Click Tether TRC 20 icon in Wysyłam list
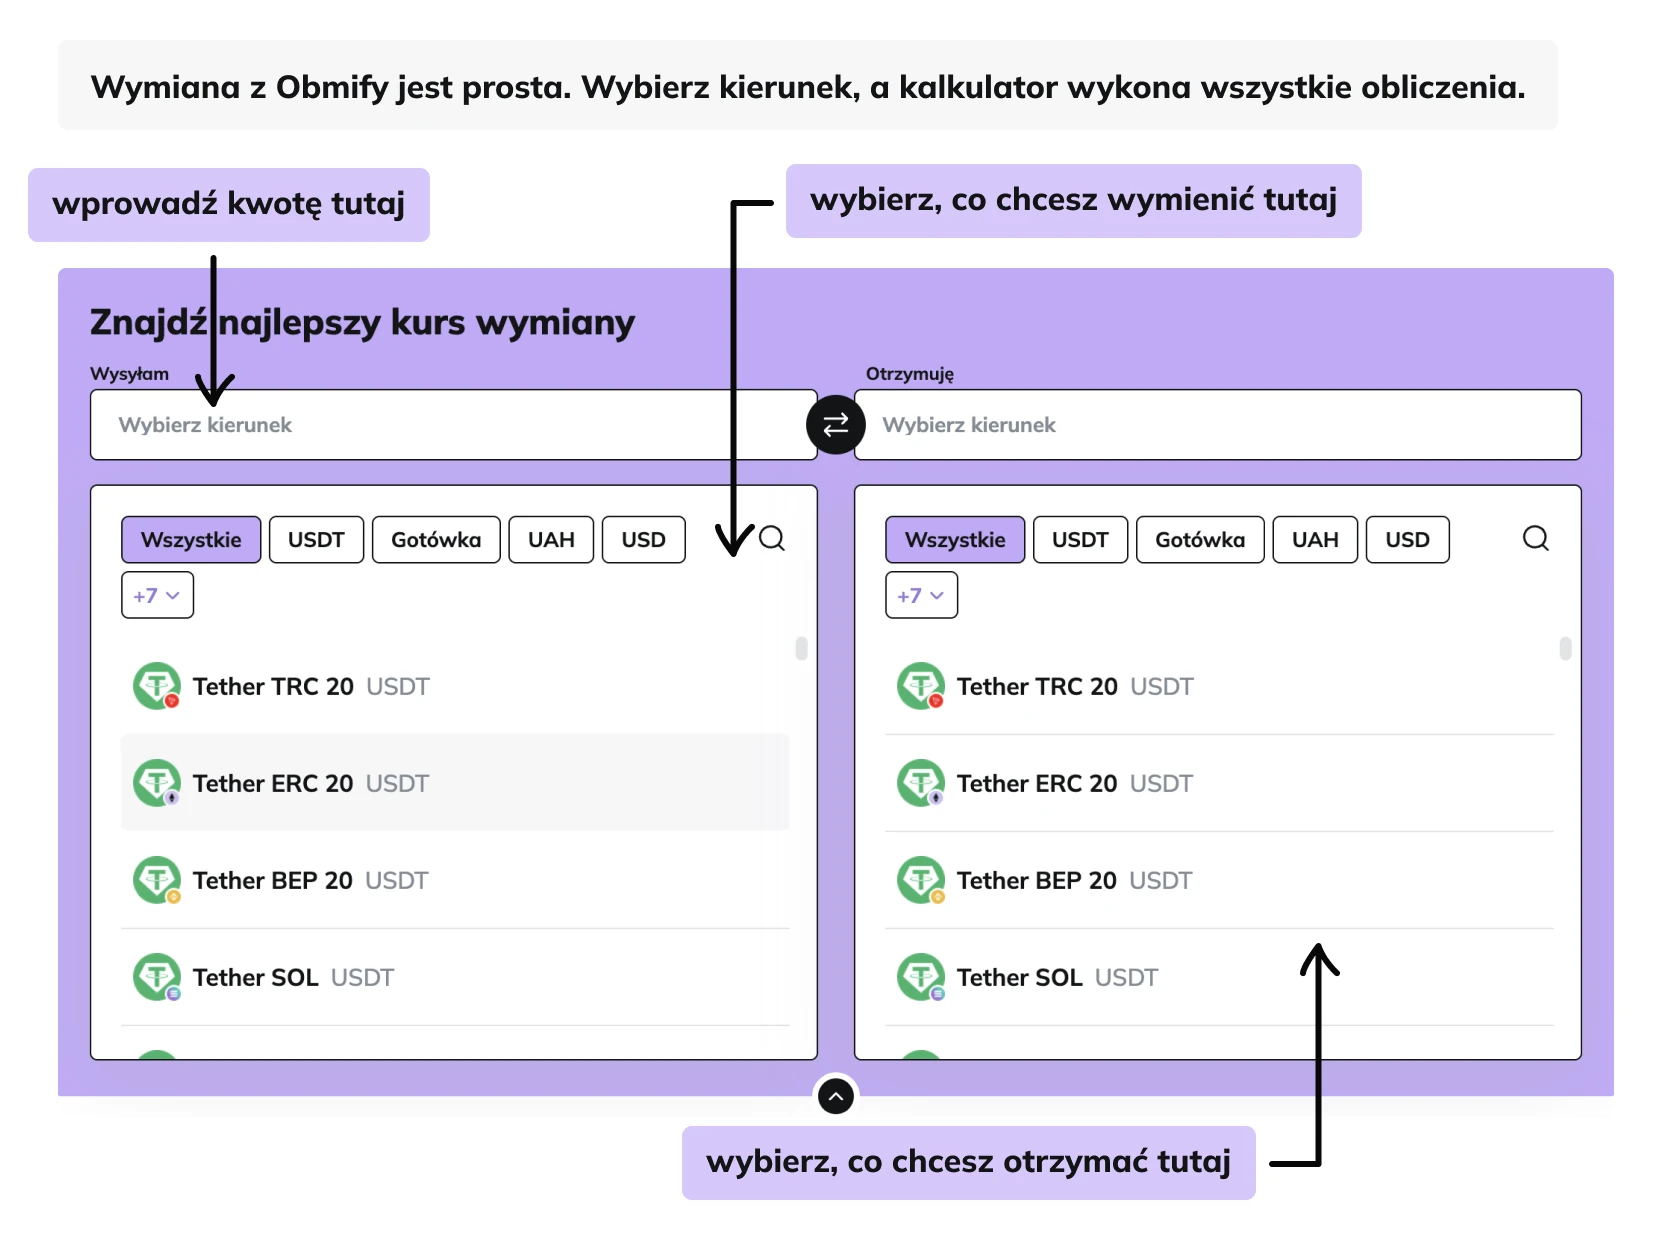 (157, 686)
